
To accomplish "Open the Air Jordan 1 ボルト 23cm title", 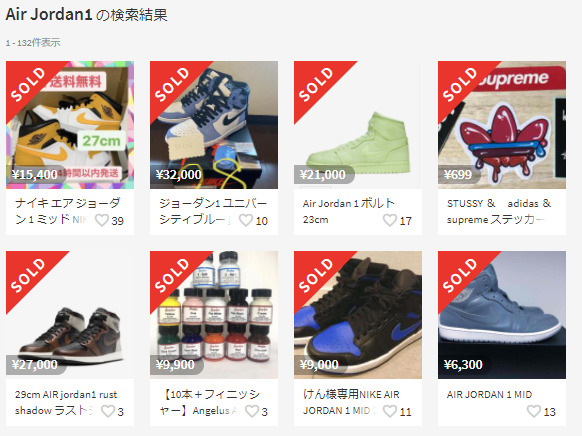I will pos(348,211).
